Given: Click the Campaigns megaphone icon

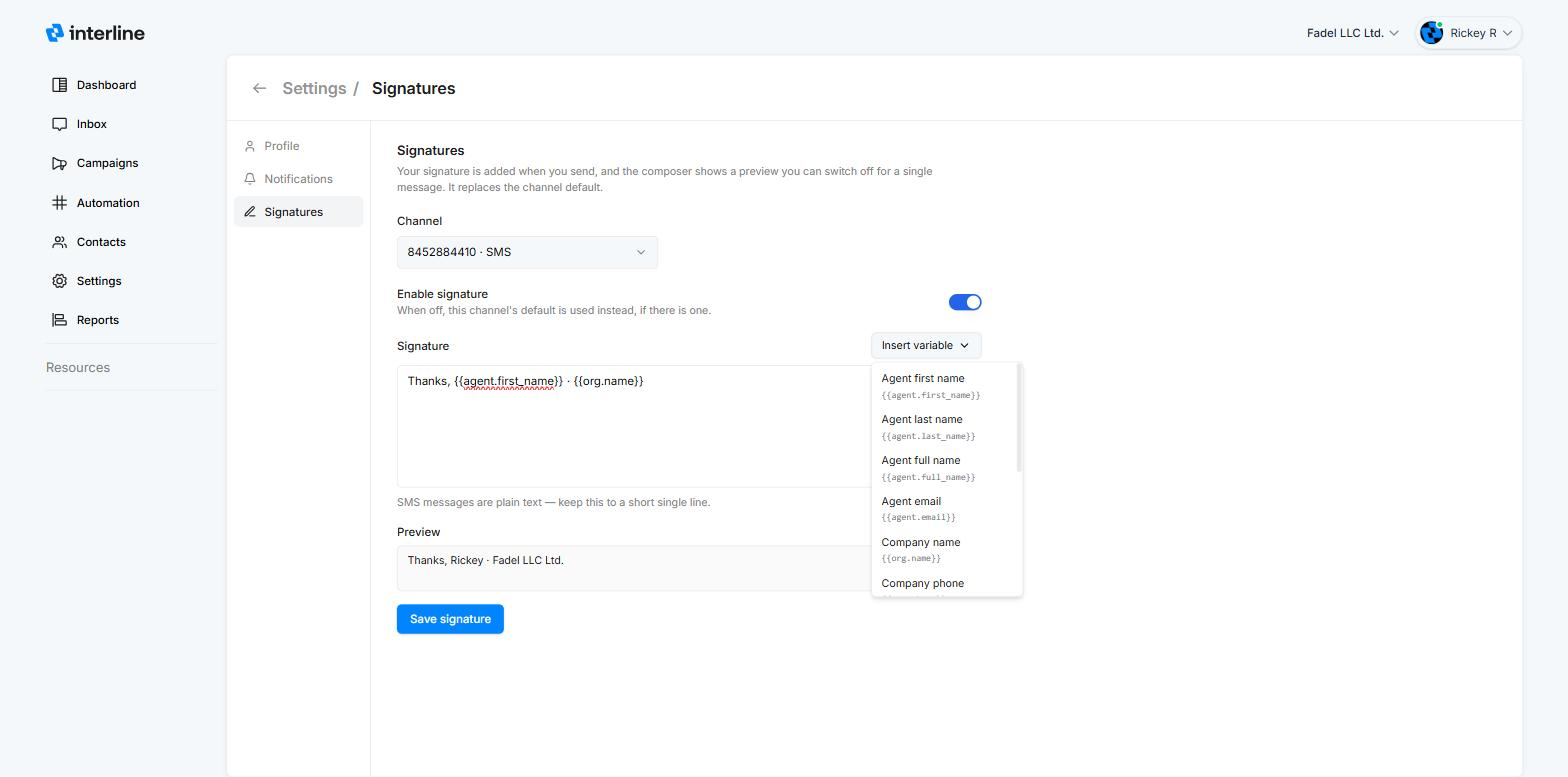Looking at the screenshot, I should (60, 163).
